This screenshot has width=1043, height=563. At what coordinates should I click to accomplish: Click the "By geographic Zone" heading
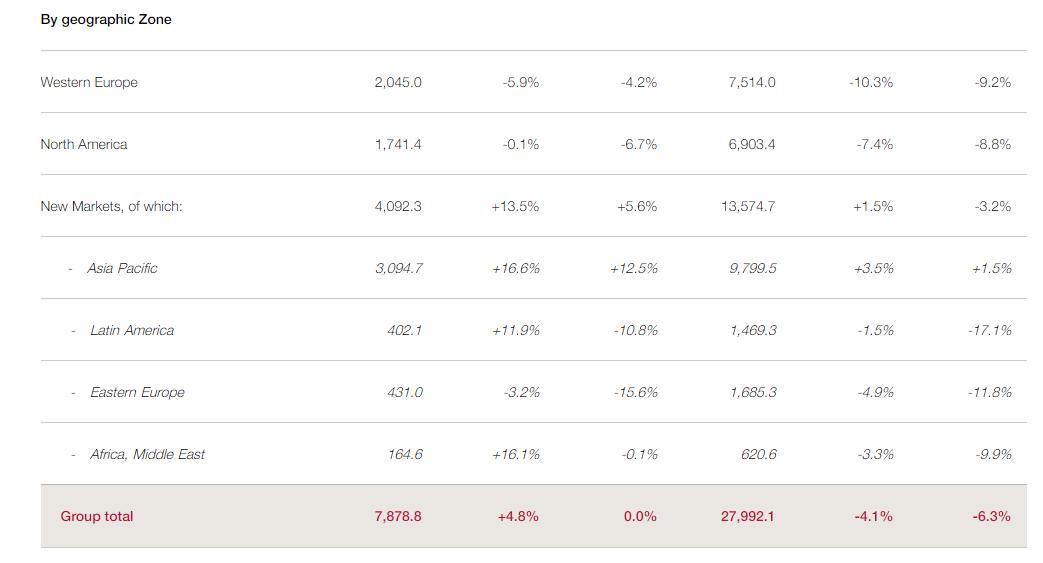106,19
